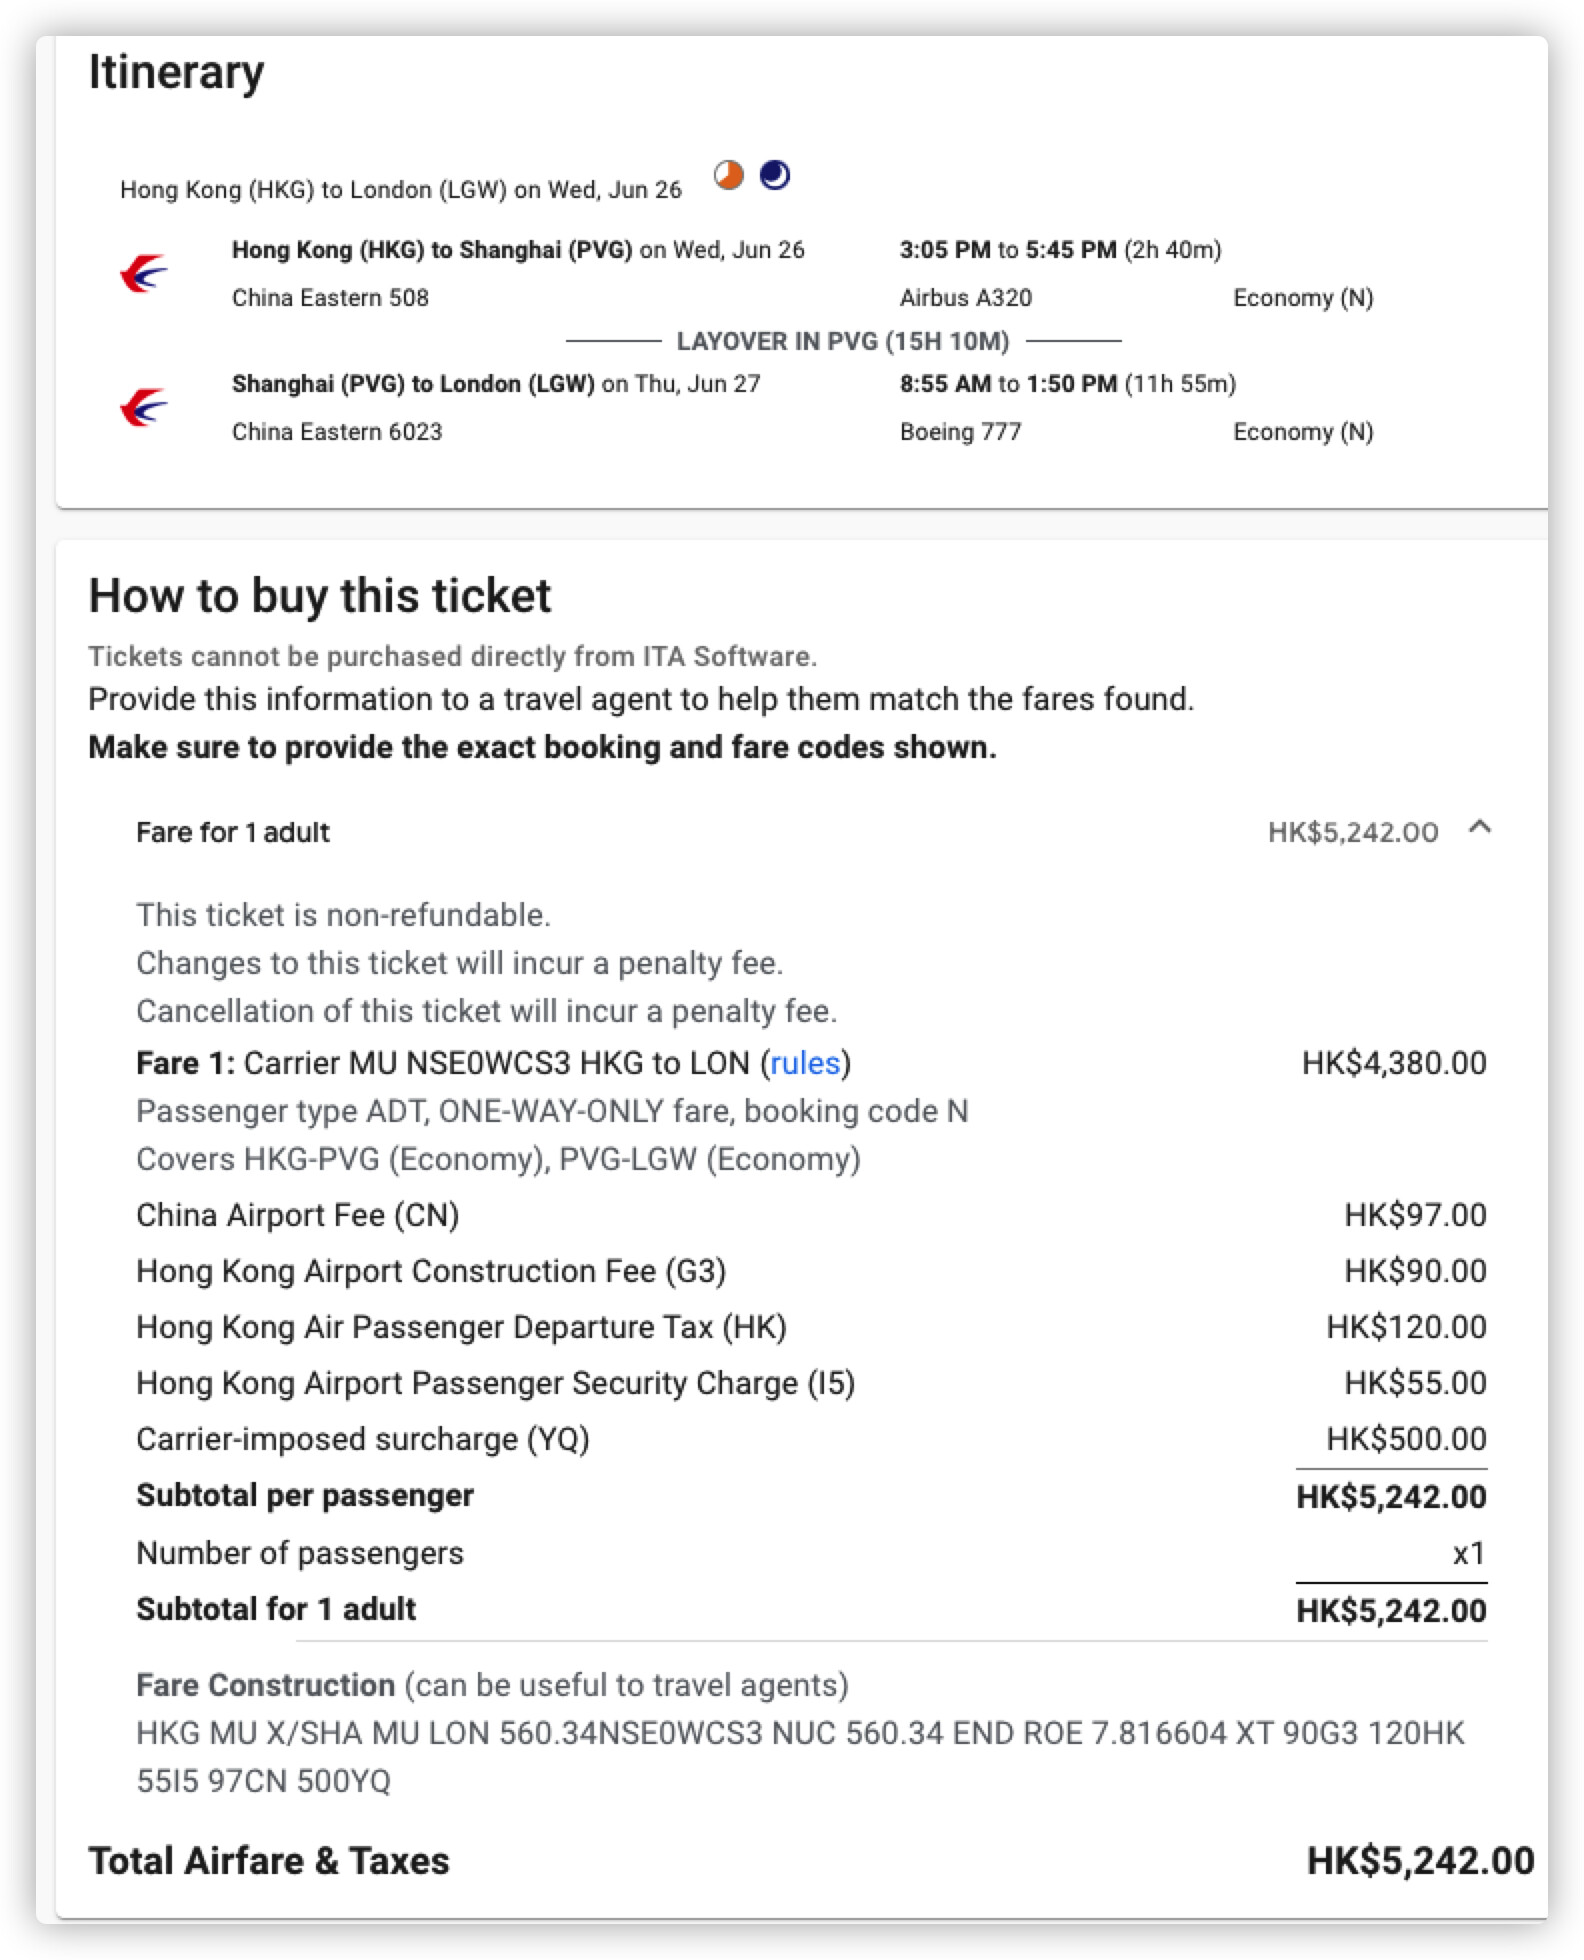Click the Carrier-imposed surcharge (YQ) row
Image resolution: width=1584 pixels, height=1960 pixels.
click(363, 1439)
